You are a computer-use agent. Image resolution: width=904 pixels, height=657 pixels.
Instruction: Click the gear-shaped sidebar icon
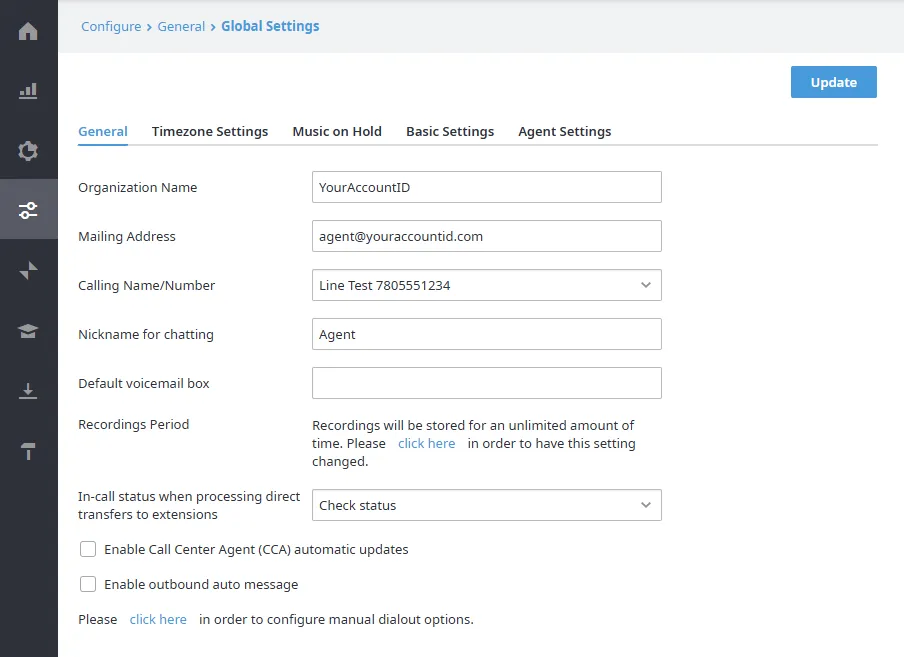[28, 150]
